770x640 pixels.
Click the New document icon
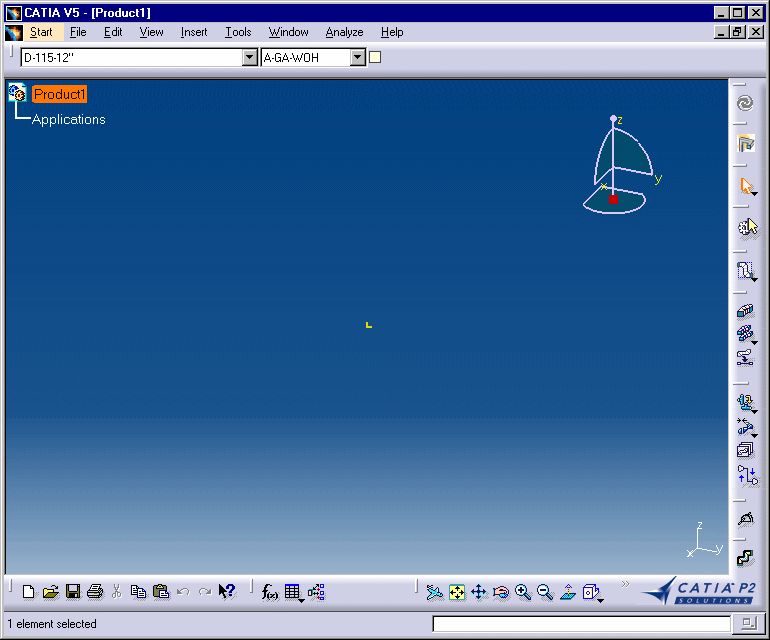click(x=28, y=592)
